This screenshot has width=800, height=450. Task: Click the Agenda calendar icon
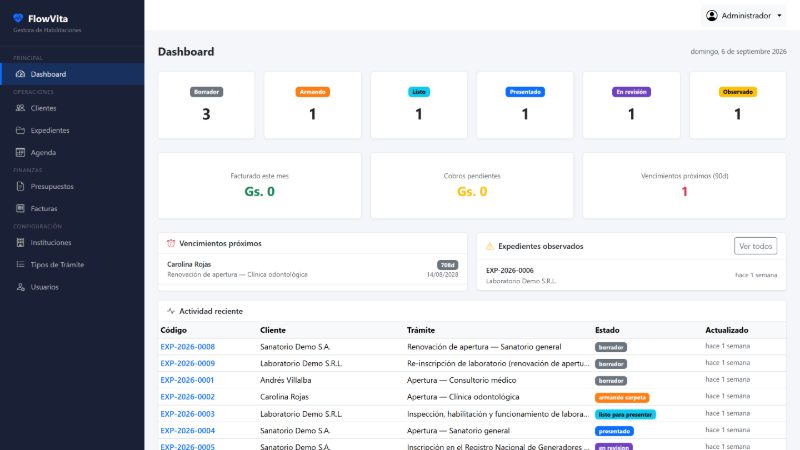[20, 152]
